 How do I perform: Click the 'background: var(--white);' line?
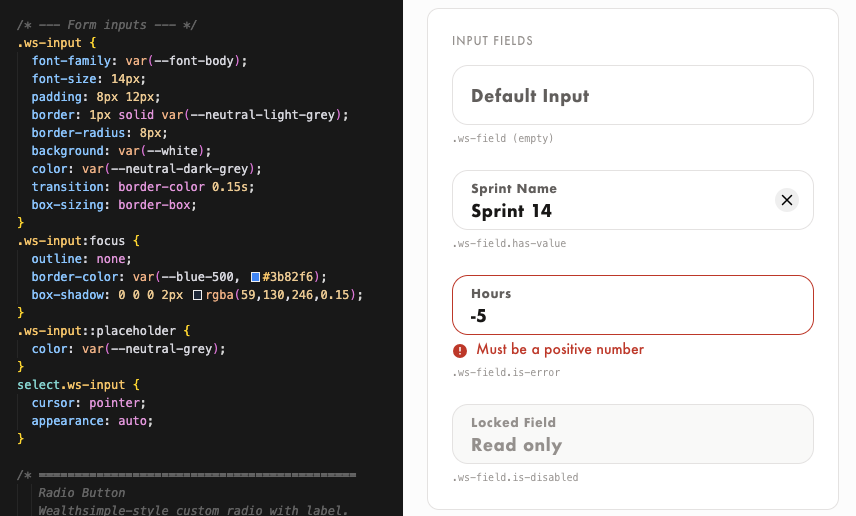121,151
